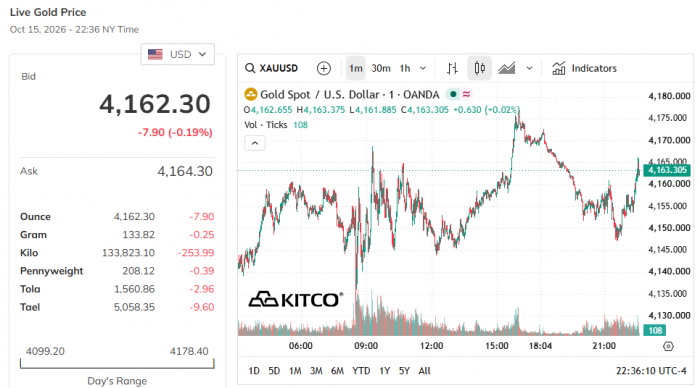Select the 1m interval
700x388 pixels.
point(356,68)
